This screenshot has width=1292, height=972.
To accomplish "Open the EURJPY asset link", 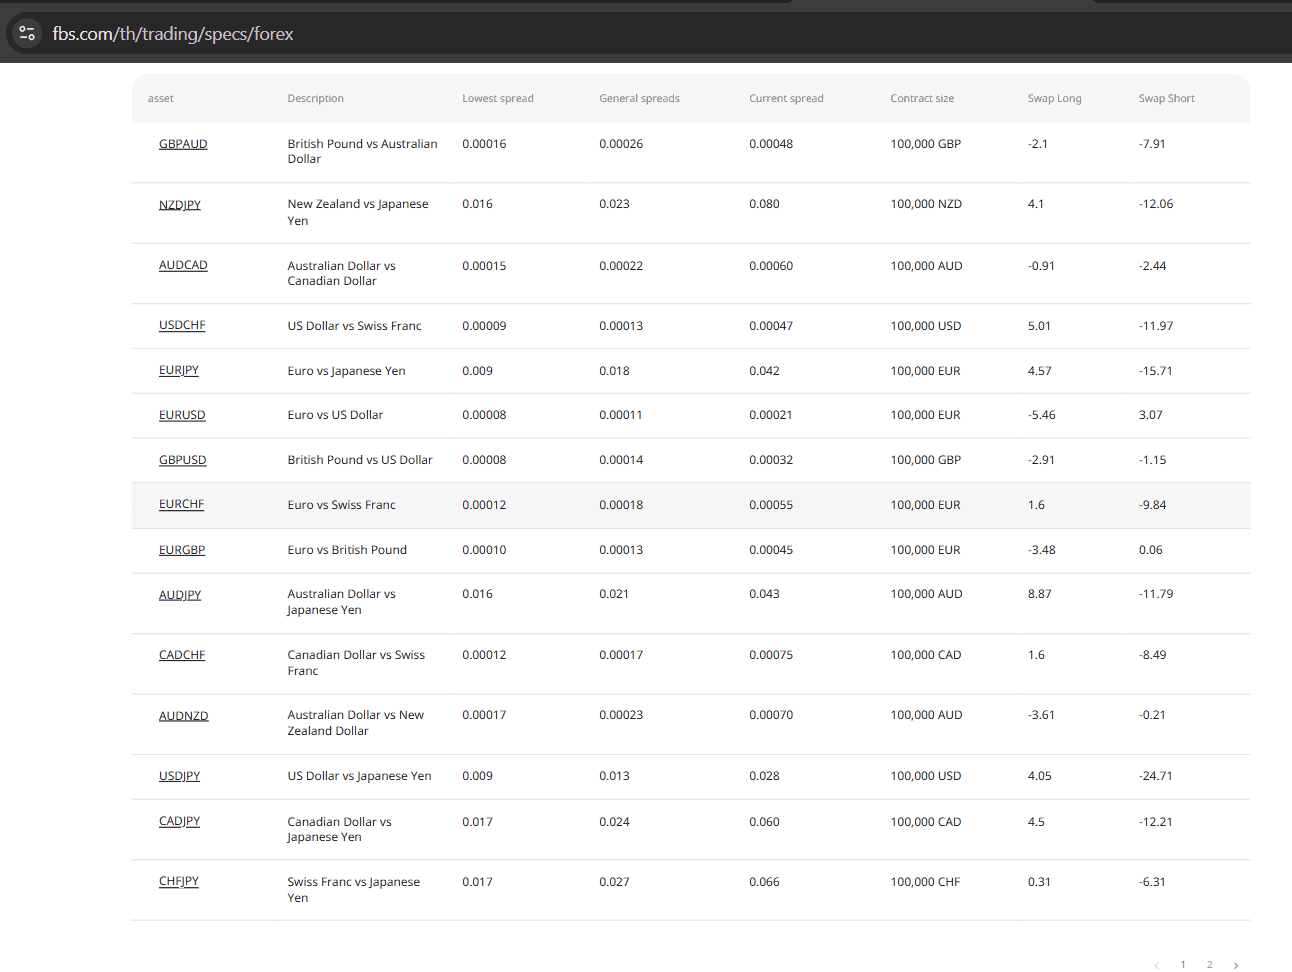I will [179, 370].
